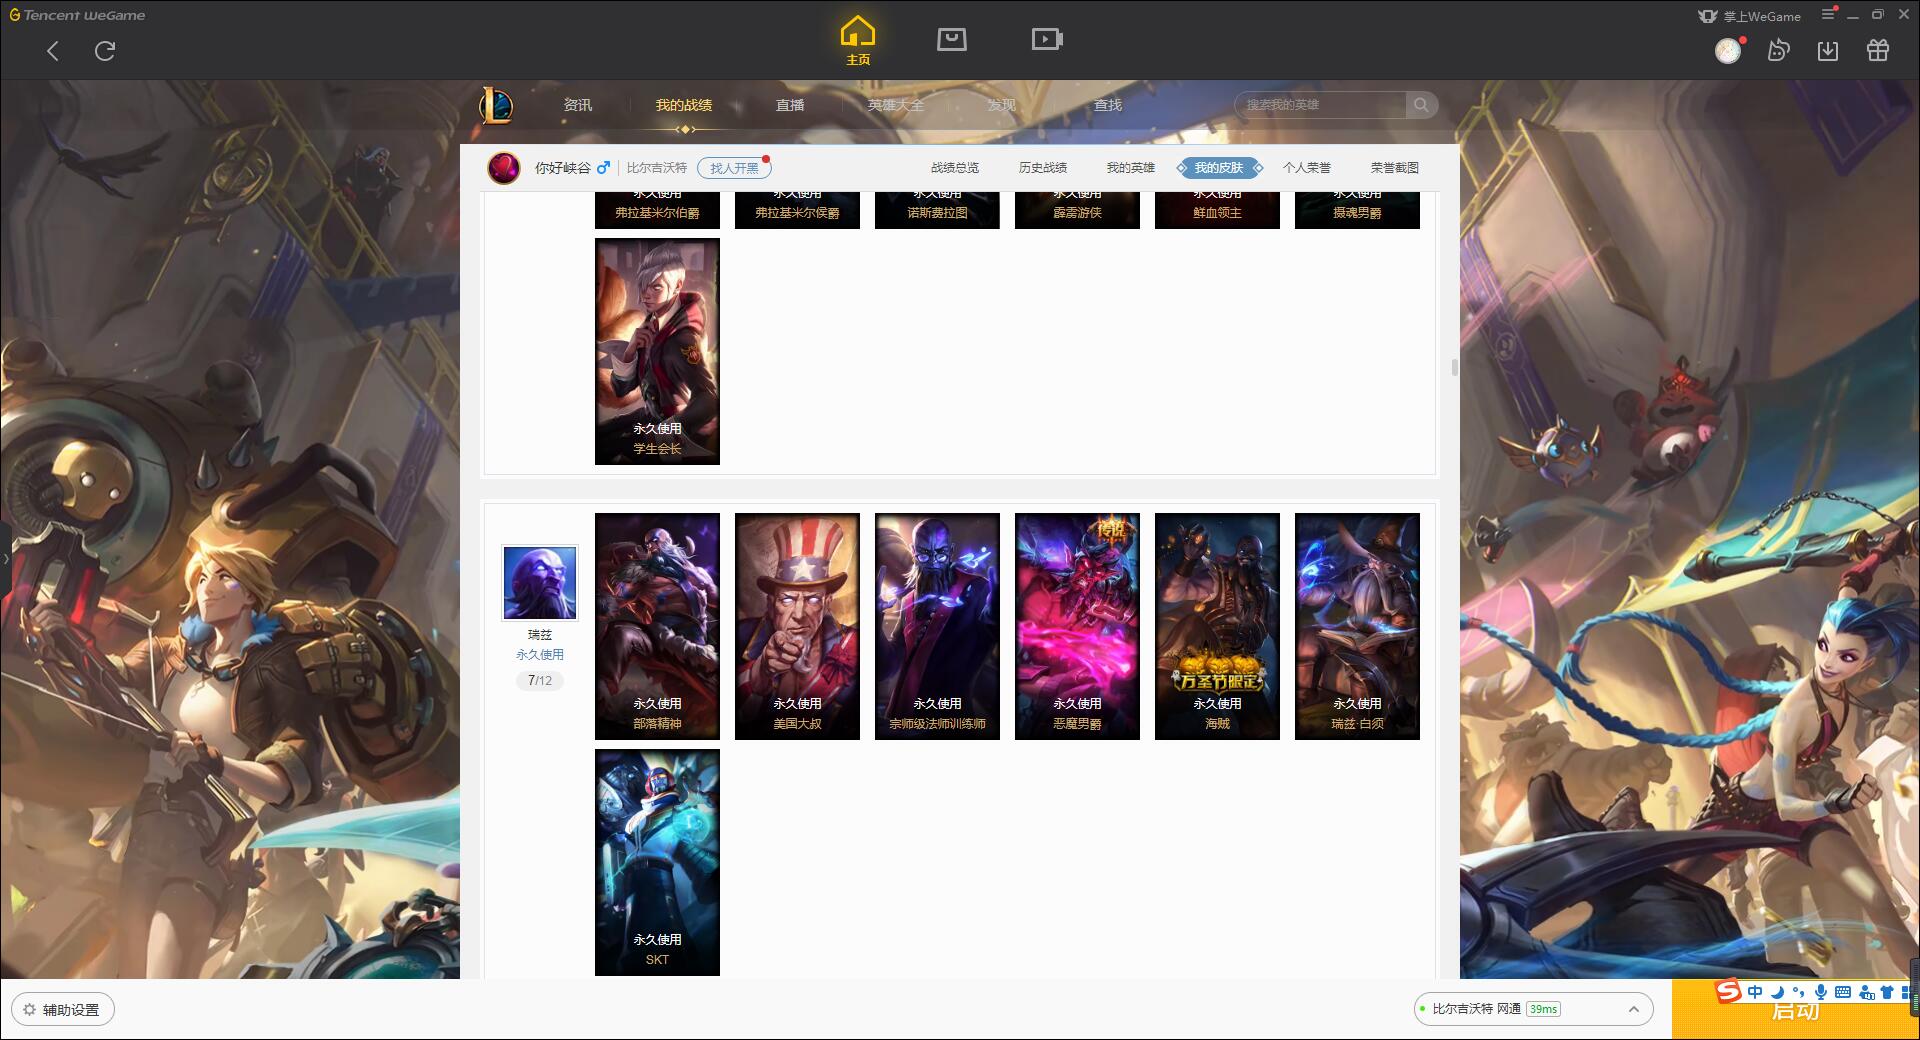Open the 海贼 Halloween skin card

tap(1217, 626)
